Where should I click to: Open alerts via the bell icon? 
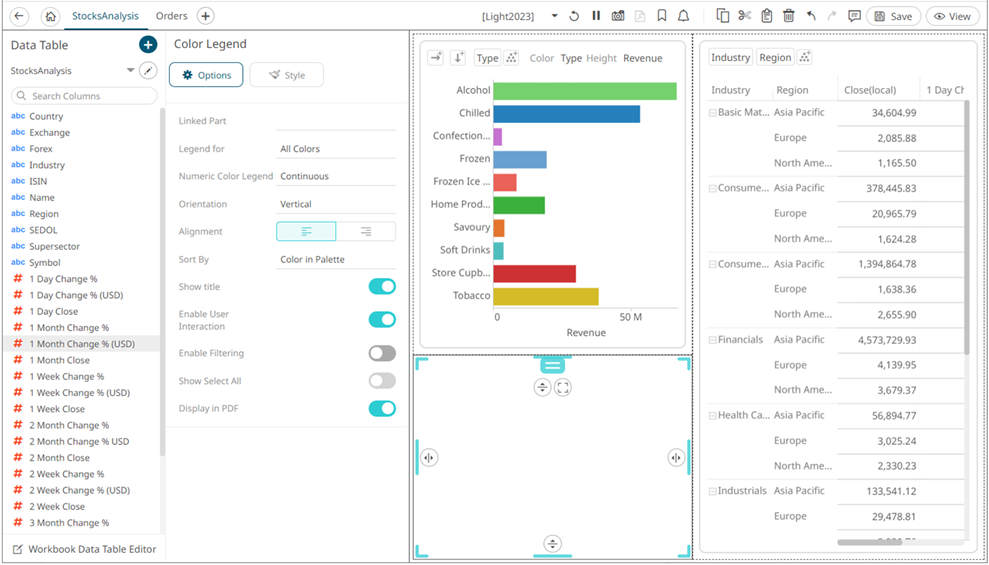pyautogui.click(x=684, y=16)
